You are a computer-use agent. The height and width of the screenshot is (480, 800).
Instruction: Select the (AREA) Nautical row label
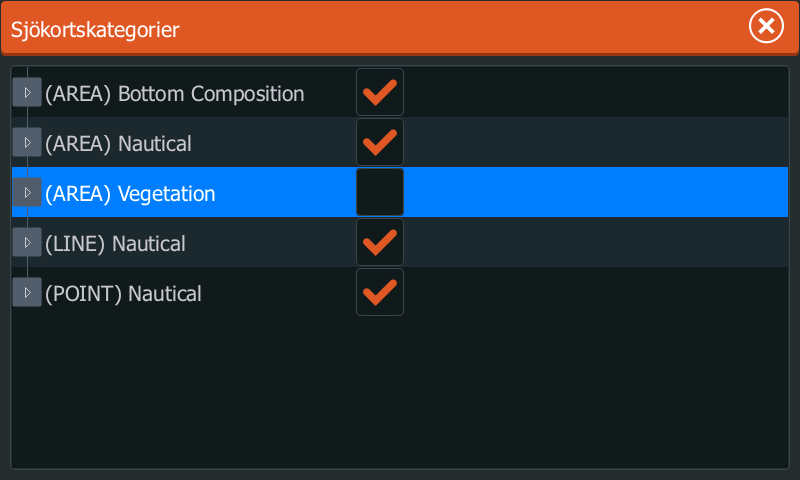click(x=118, y=144)
